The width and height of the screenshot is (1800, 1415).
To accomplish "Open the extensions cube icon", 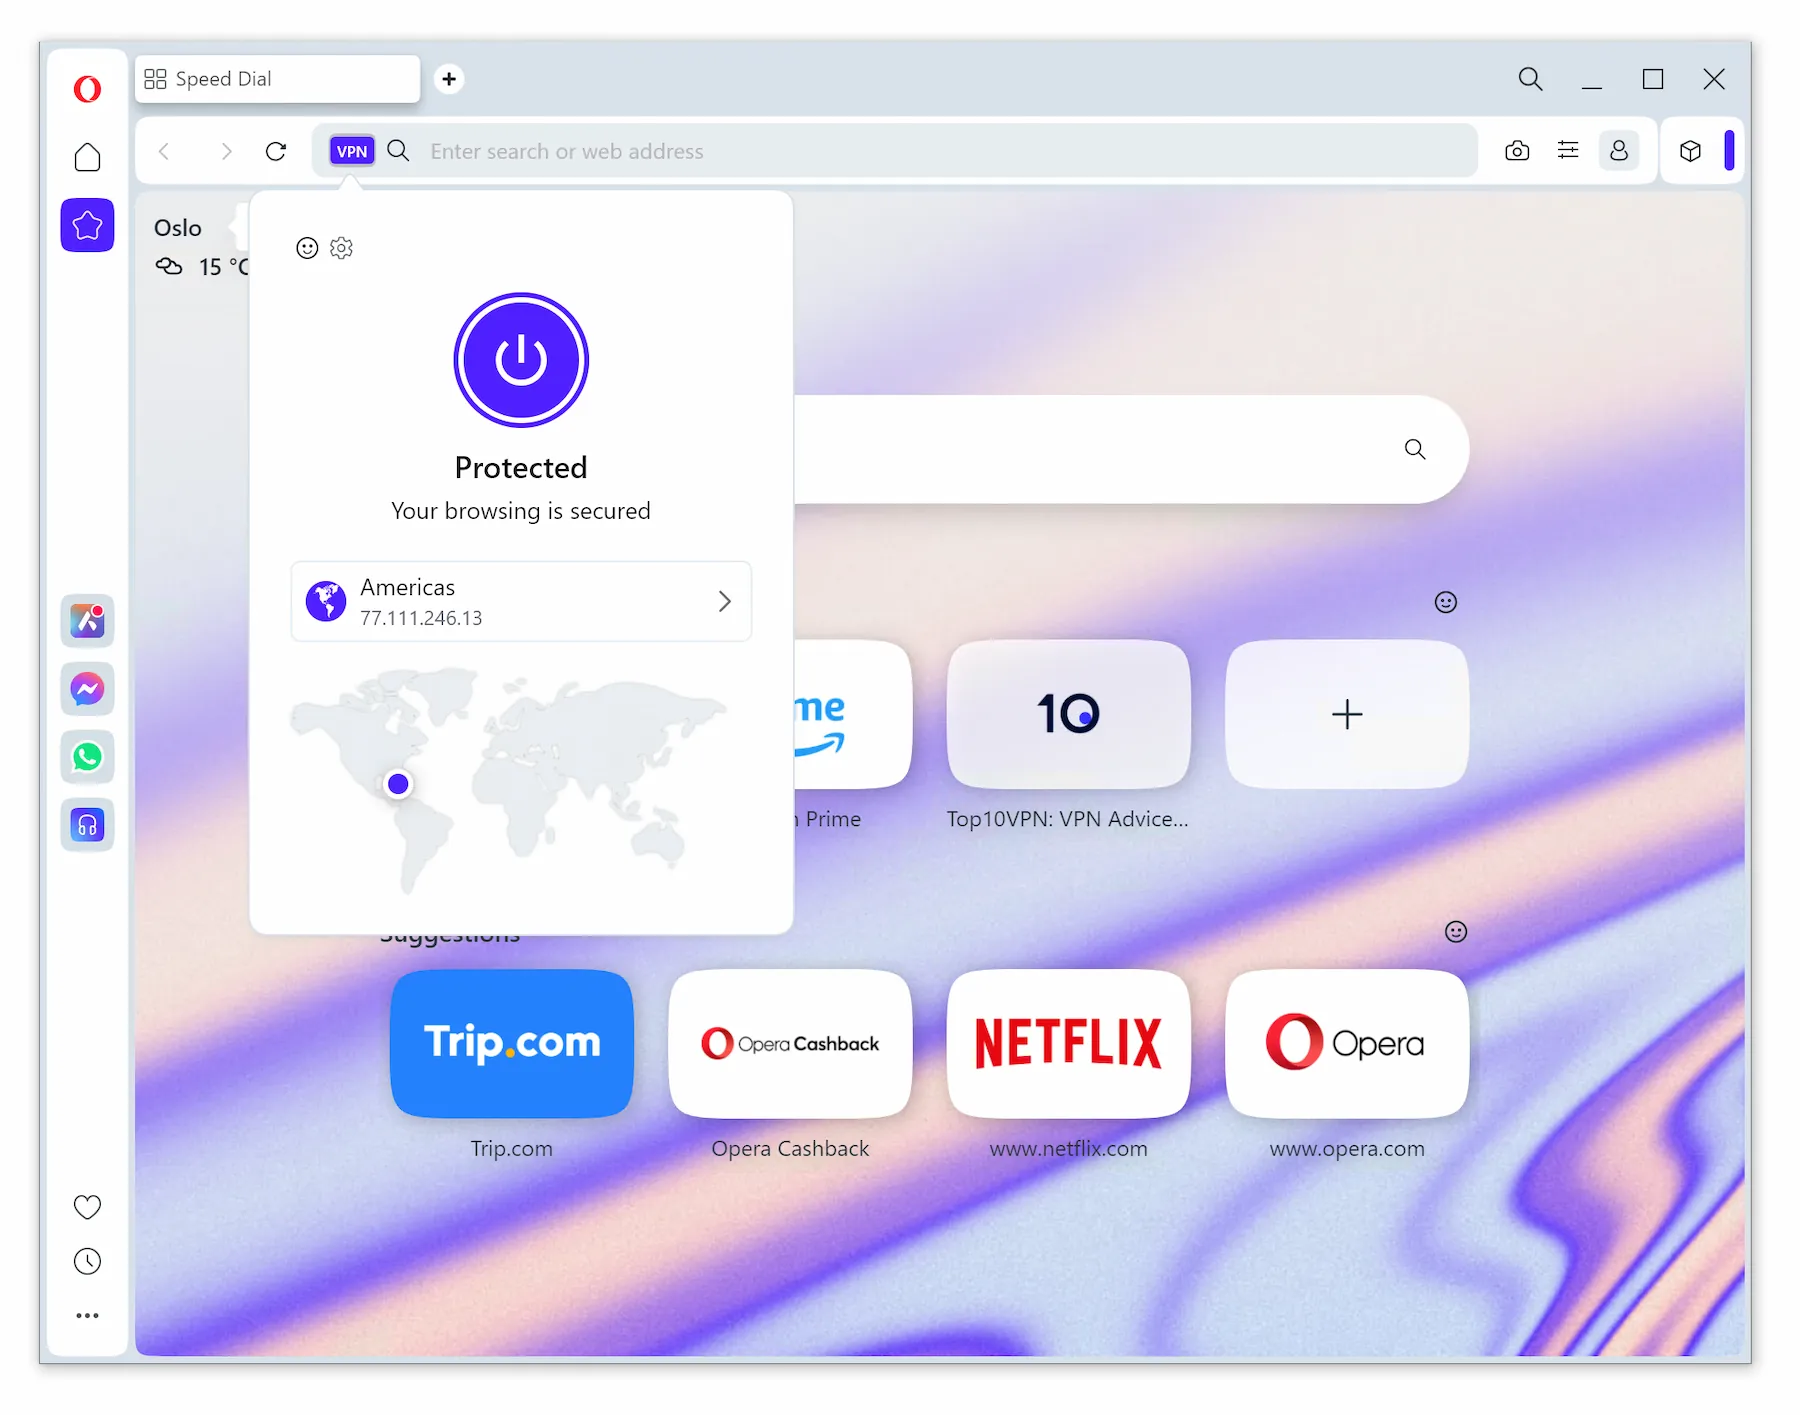I will coord(1690,151).
